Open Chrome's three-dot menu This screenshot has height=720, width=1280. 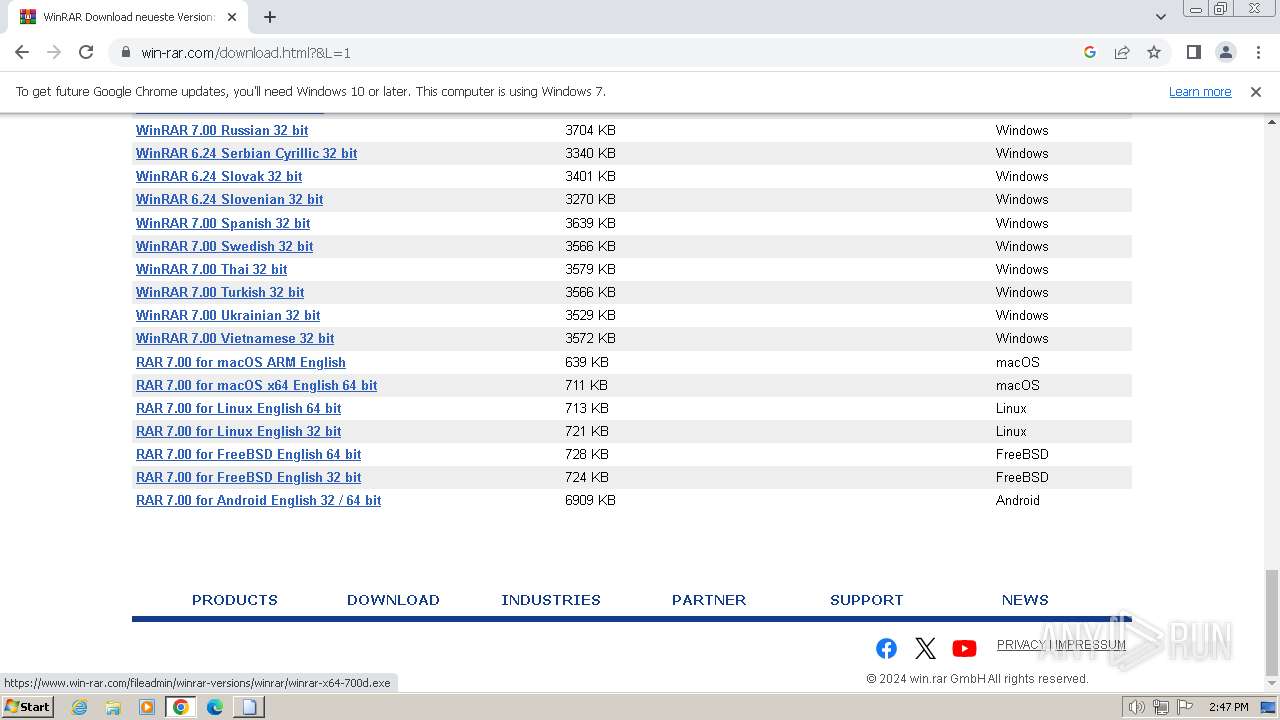[x=1258, y=52]
